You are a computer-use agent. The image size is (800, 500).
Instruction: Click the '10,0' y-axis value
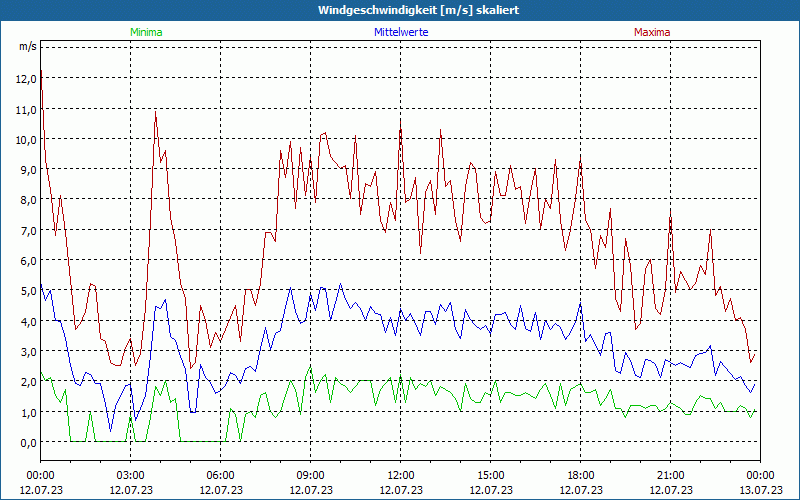tap(28, 139)
